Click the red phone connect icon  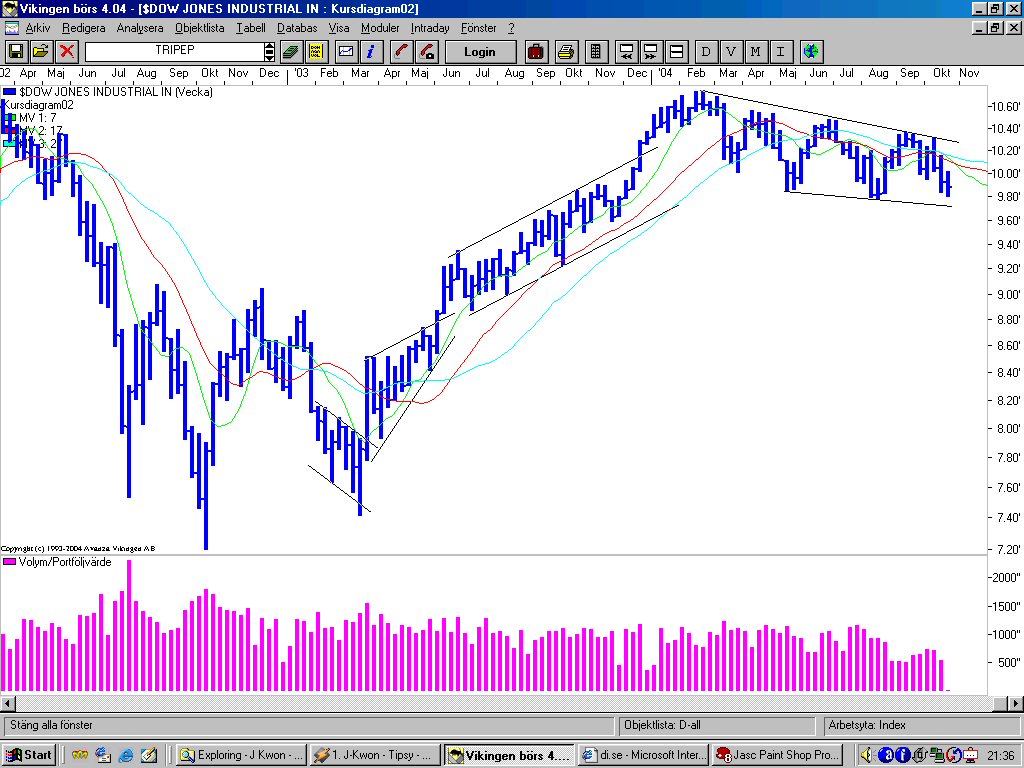tap(402, 52)
